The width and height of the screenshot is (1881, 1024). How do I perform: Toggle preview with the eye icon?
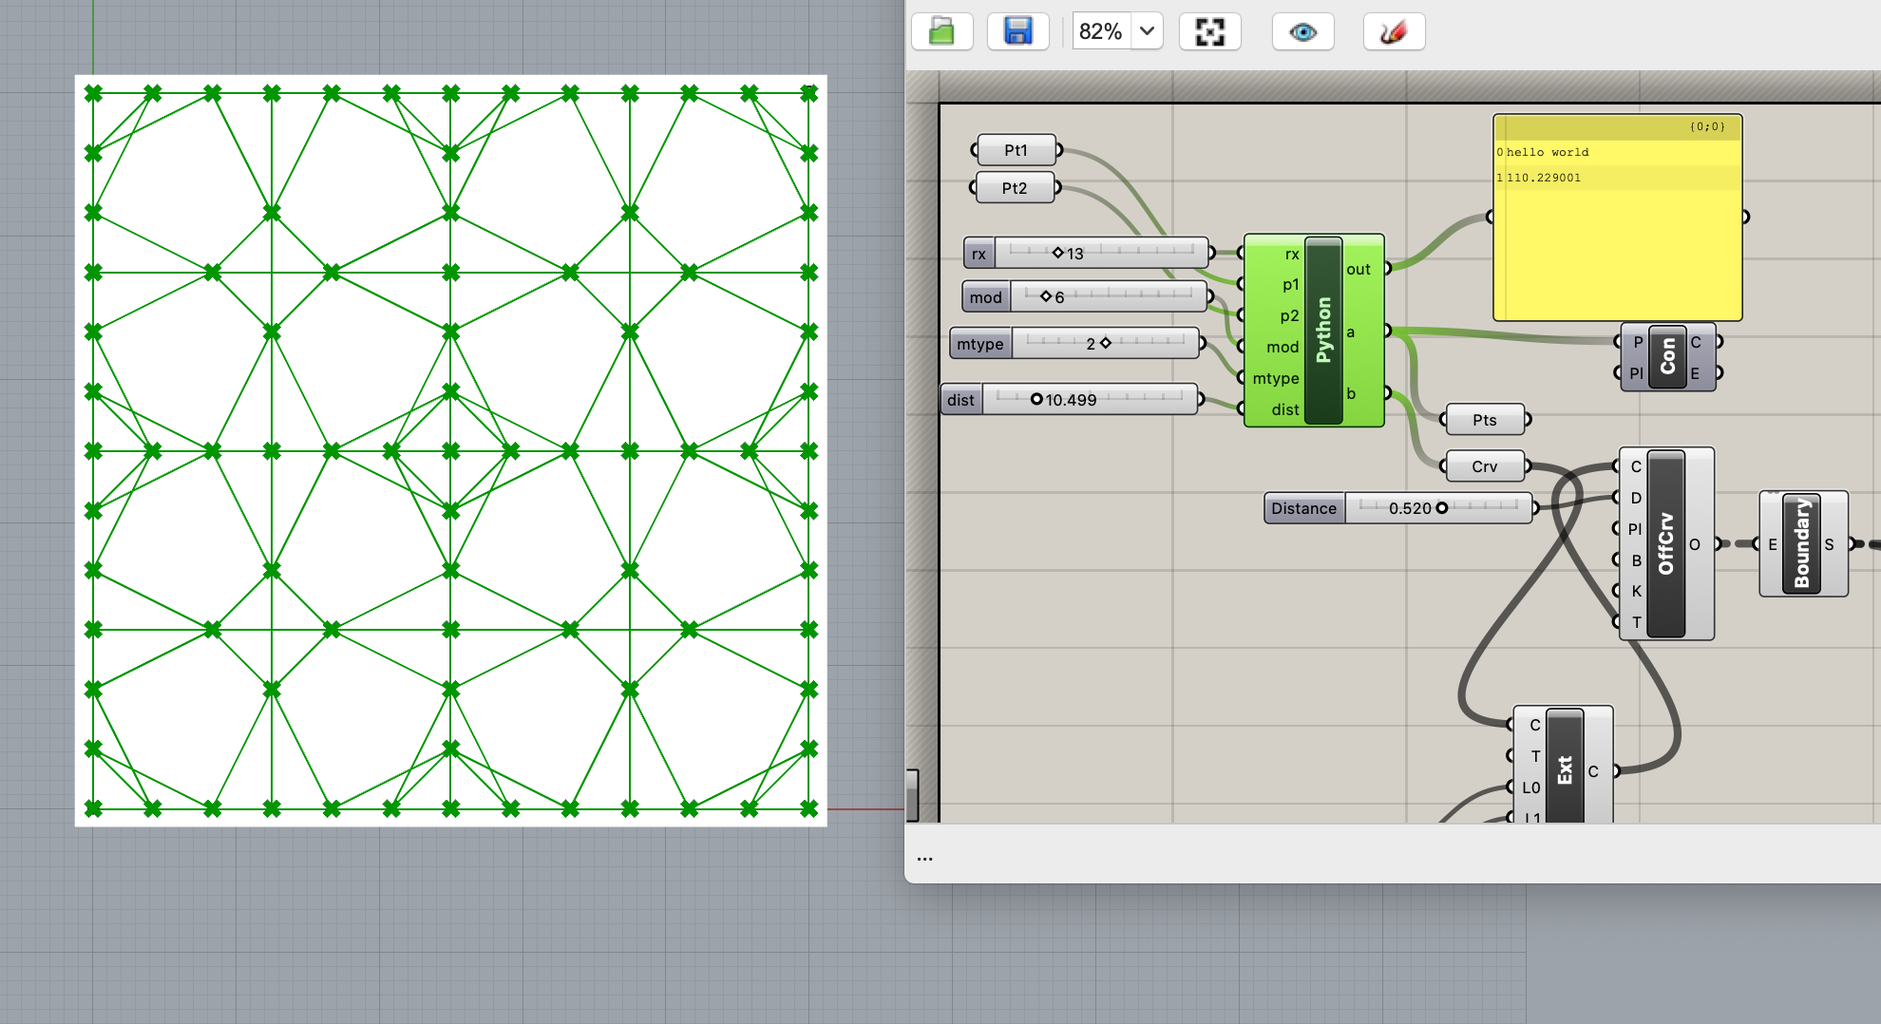[1302, 31]
